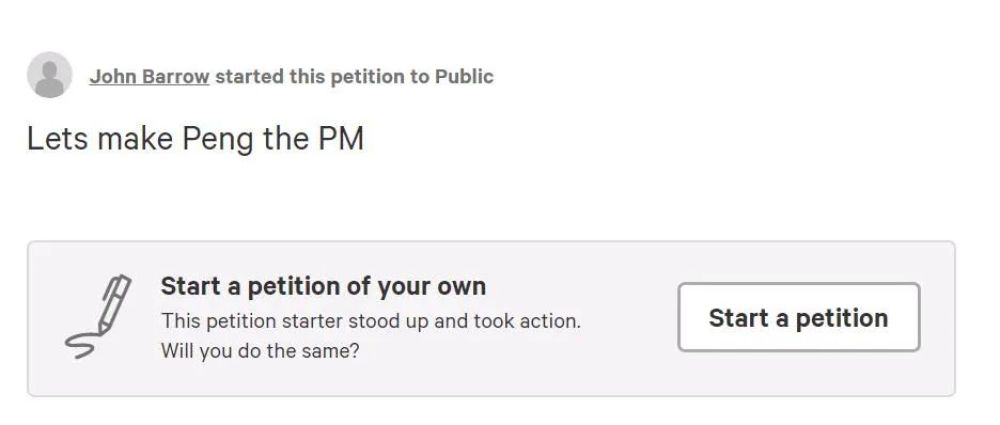Screen dimensions: 1000x425
Task: Click the words your own in the banner heading
Action: 430,286
